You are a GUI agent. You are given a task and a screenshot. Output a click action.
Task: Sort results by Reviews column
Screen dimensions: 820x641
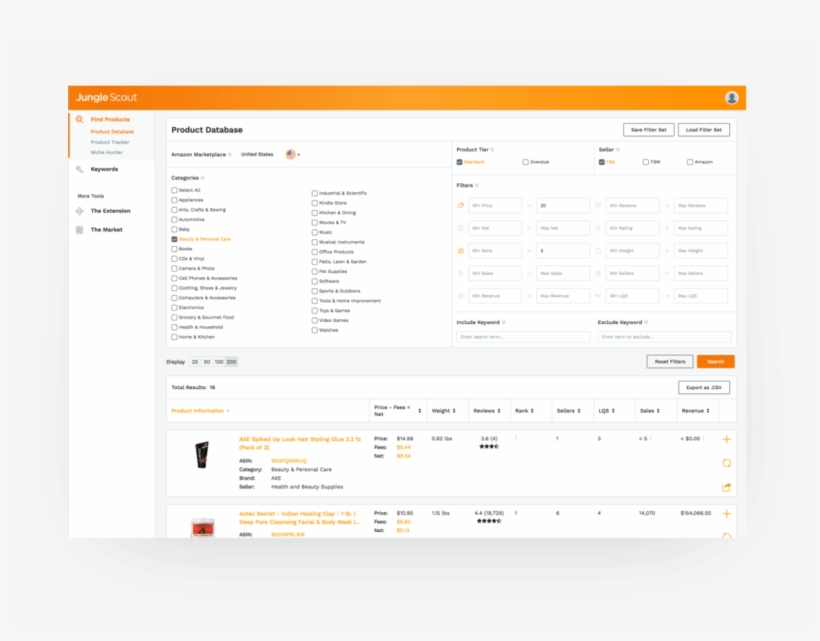coord(487,411)
